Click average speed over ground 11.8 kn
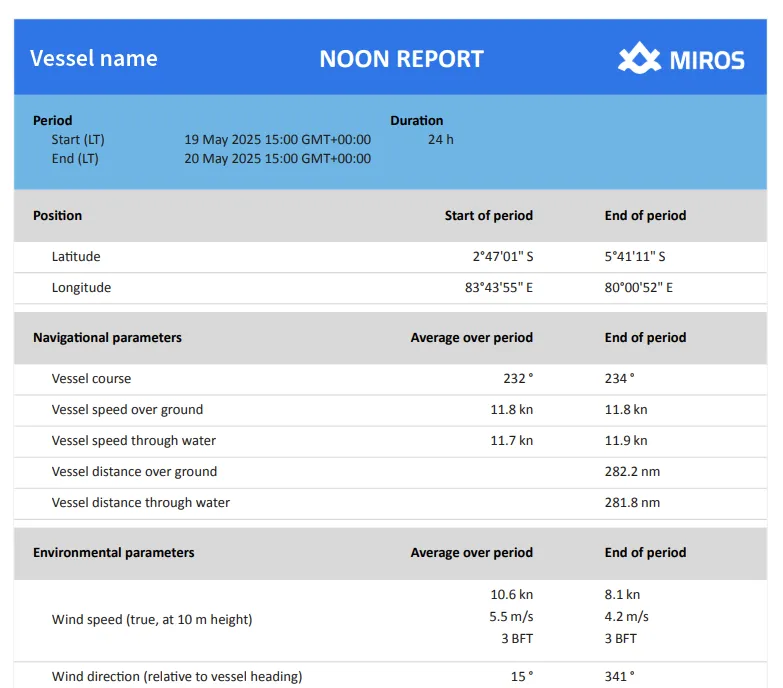 (x=511, y=409)
